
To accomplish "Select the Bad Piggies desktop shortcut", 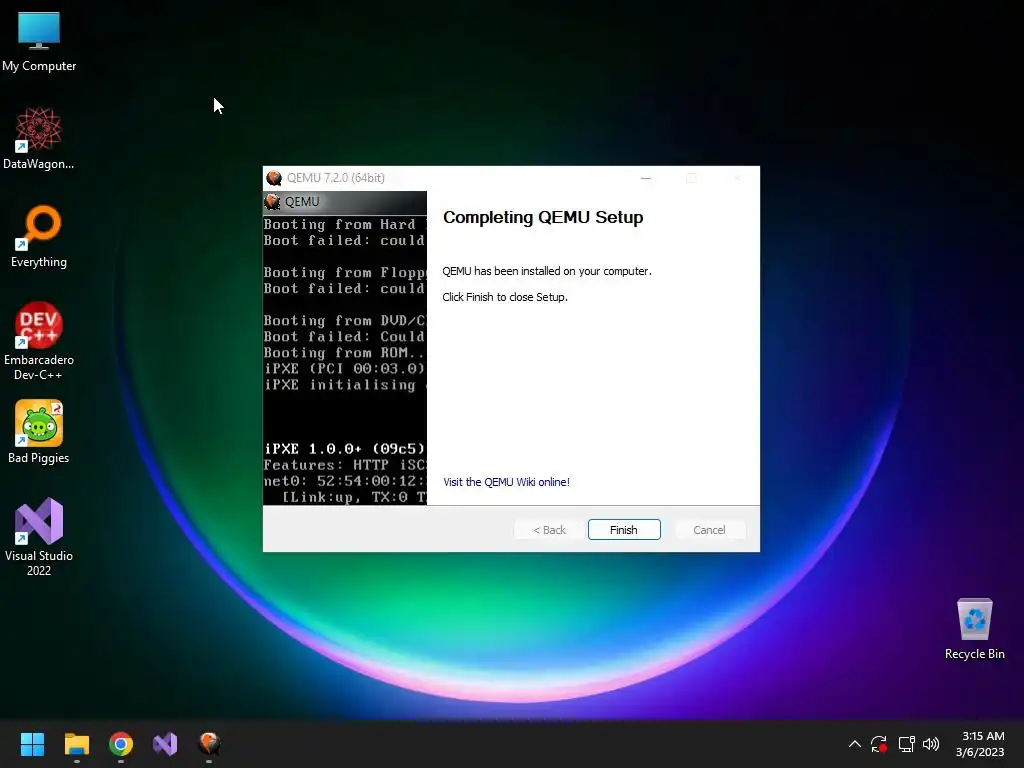I will (39, 432).
